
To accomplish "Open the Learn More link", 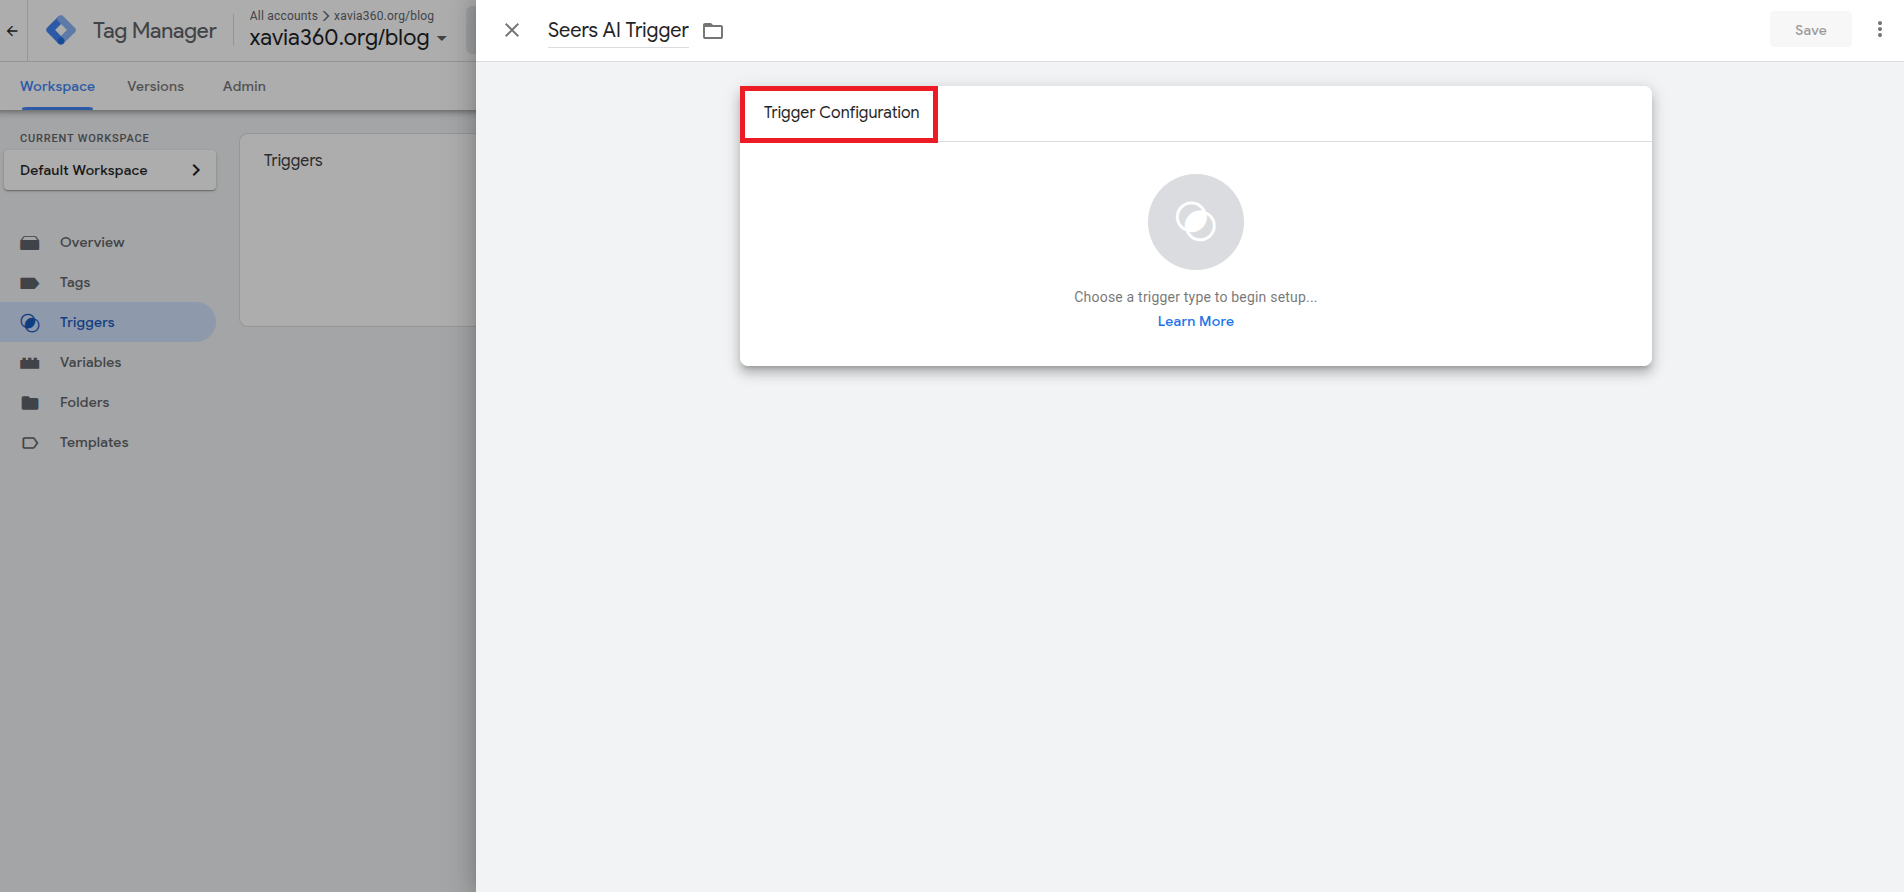I will [x=1195, y=321].
